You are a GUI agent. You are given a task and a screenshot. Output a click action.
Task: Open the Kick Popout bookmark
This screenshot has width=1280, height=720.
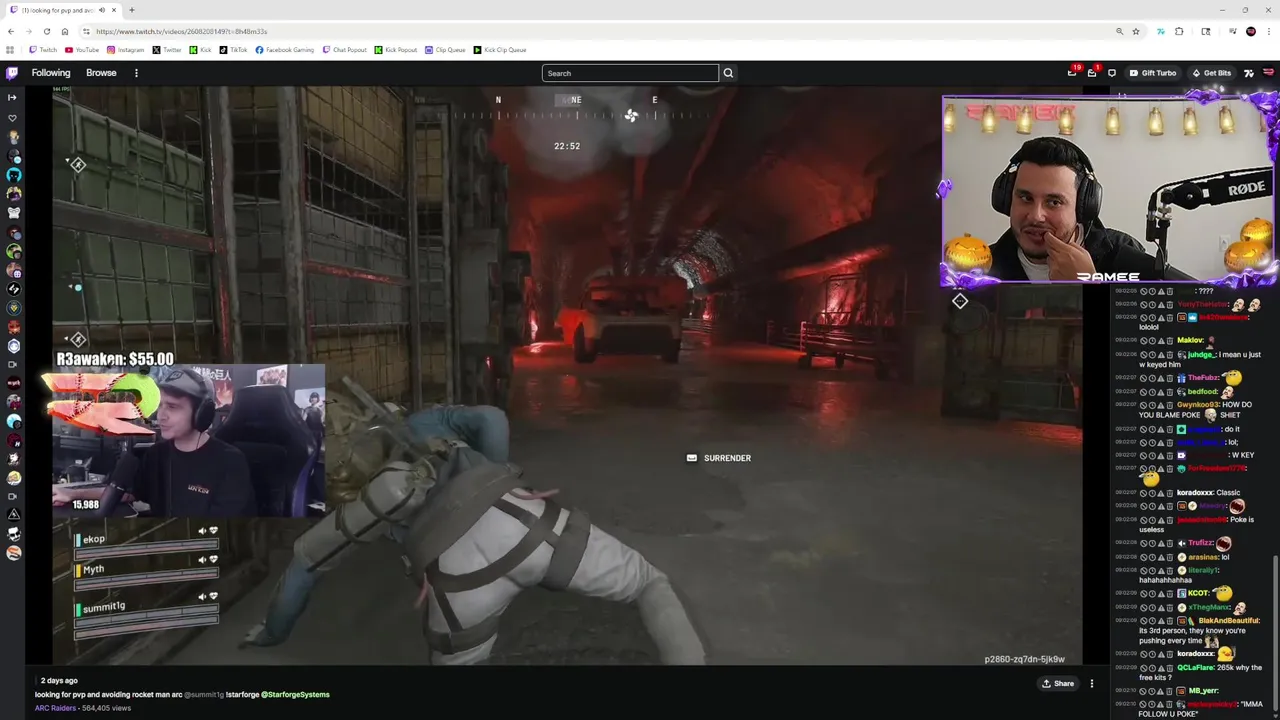tap(396, 50)
